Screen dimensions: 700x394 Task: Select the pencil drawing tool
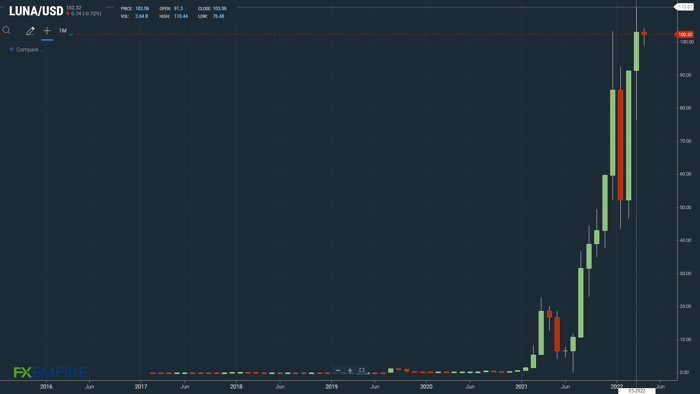30,31
